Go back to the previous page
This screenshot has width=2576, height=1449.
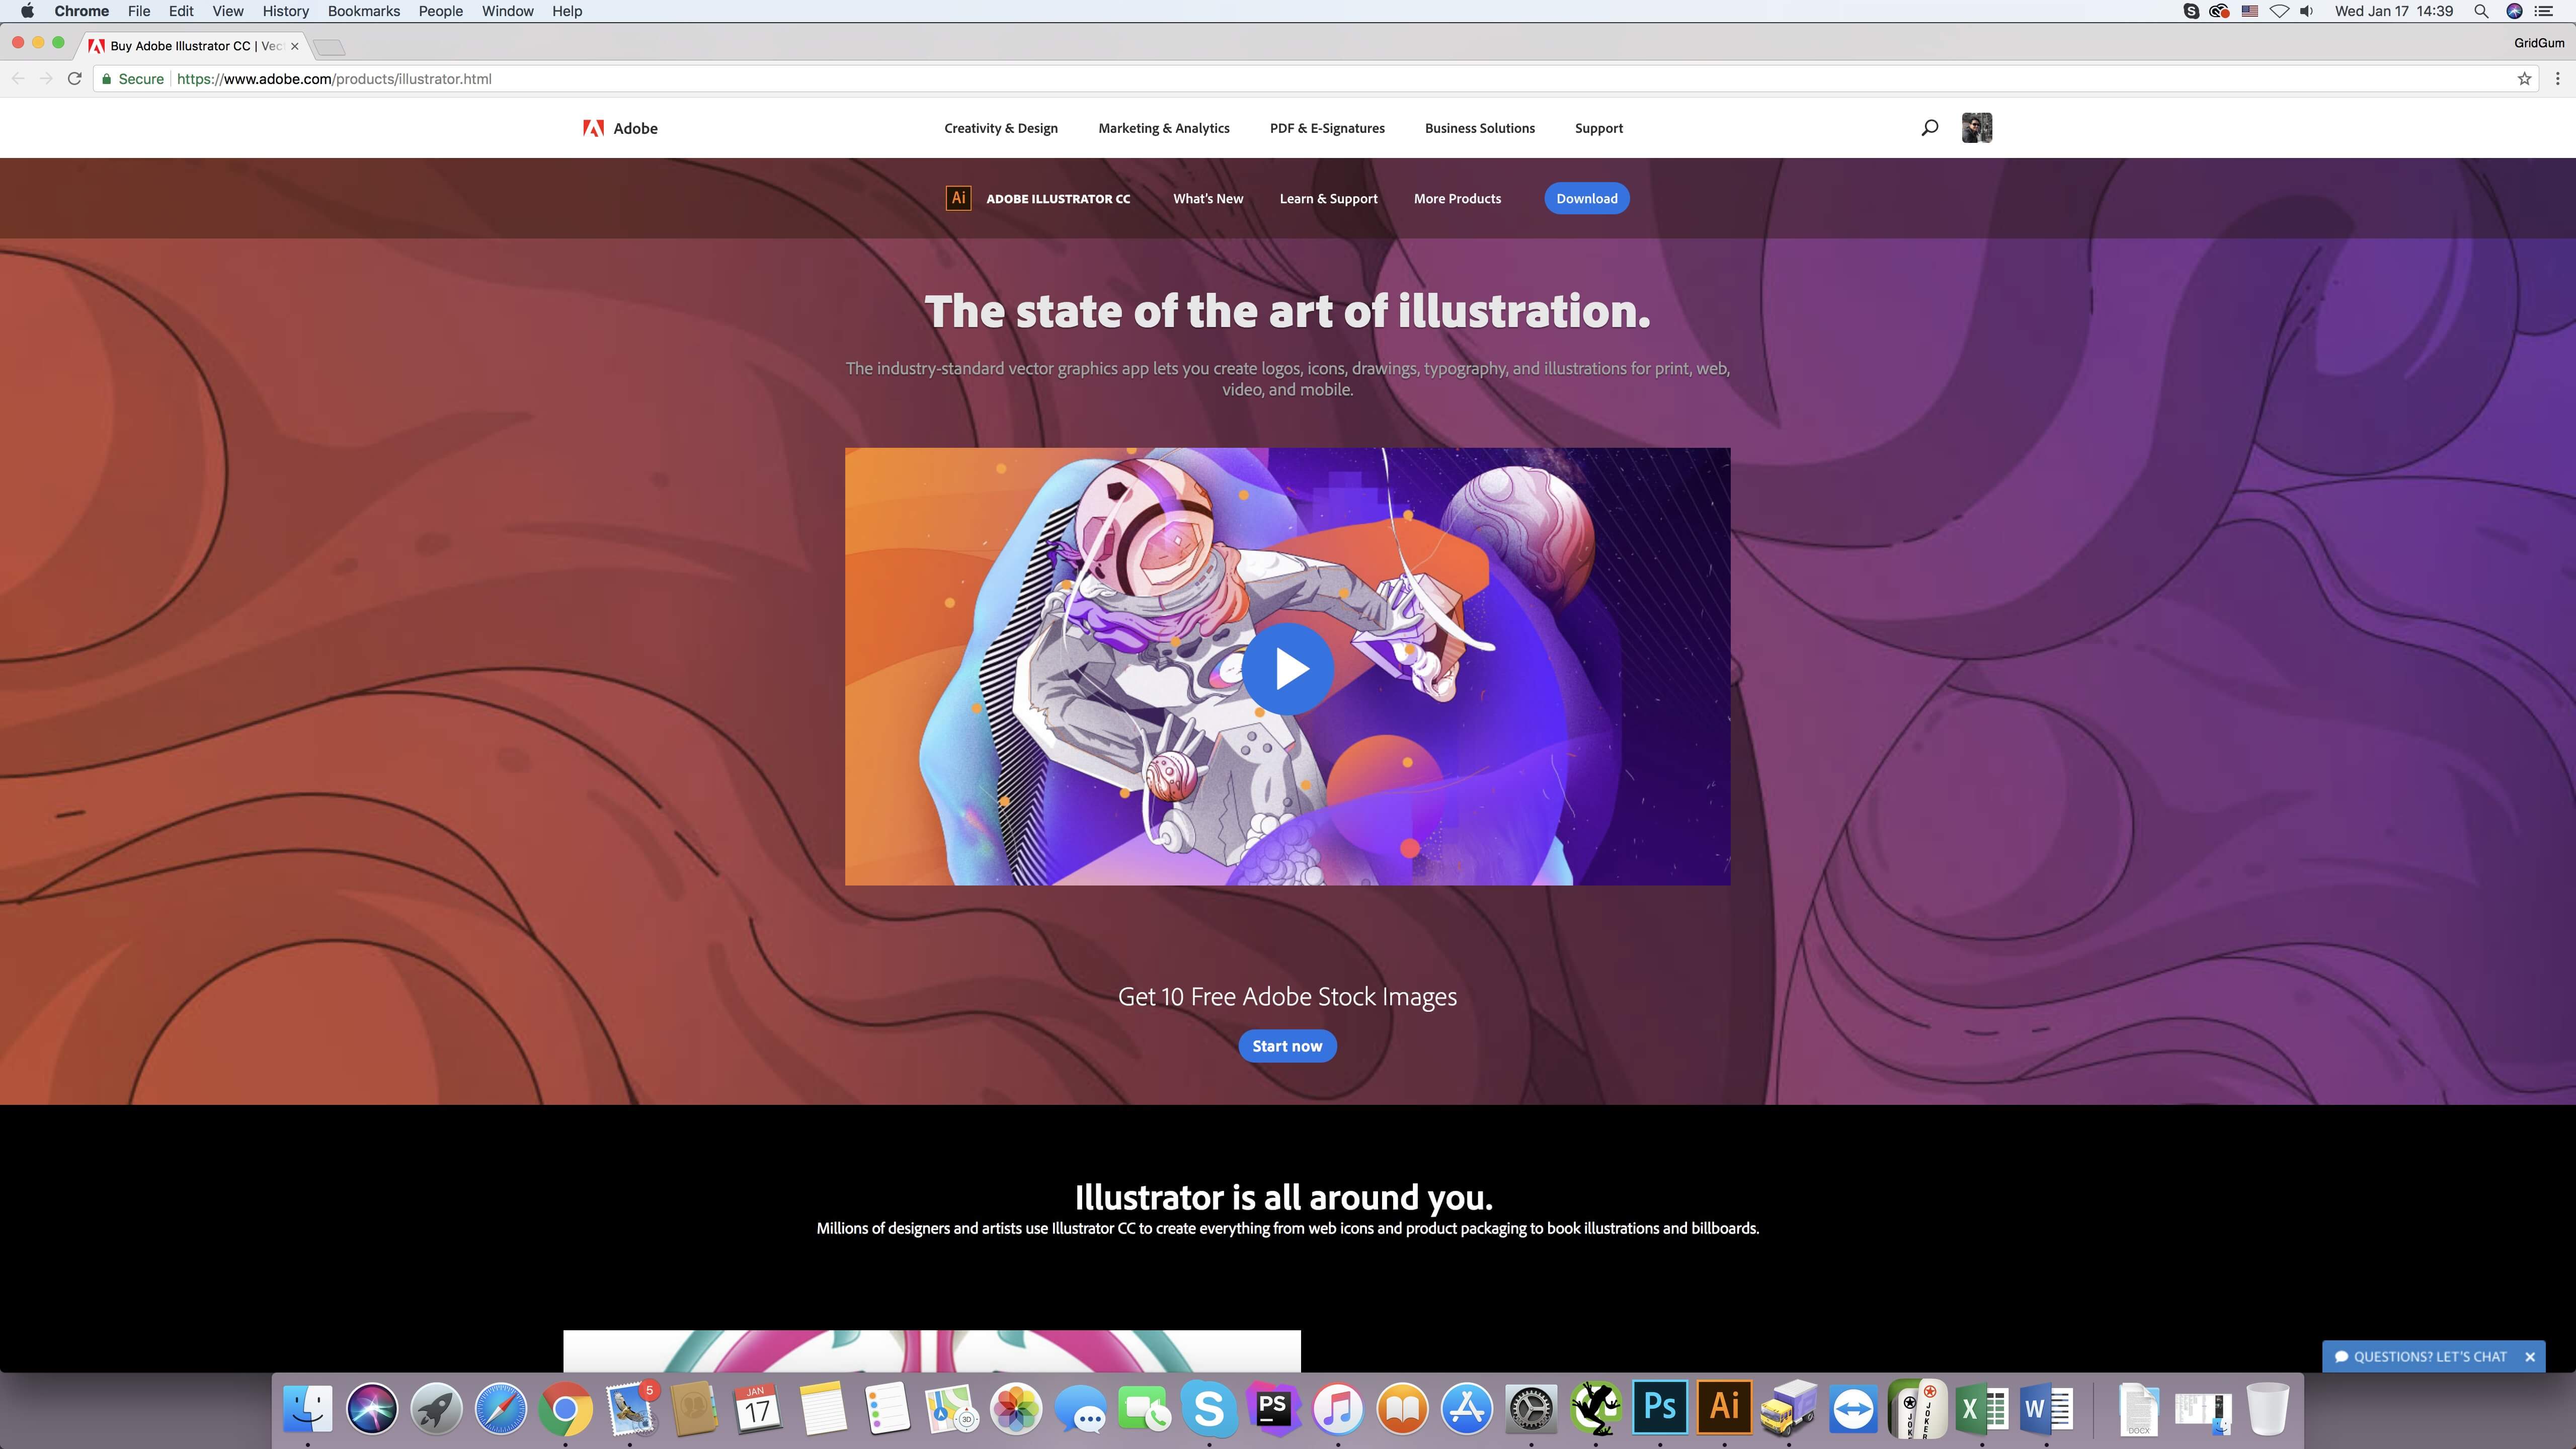click(x=18, y=79)
